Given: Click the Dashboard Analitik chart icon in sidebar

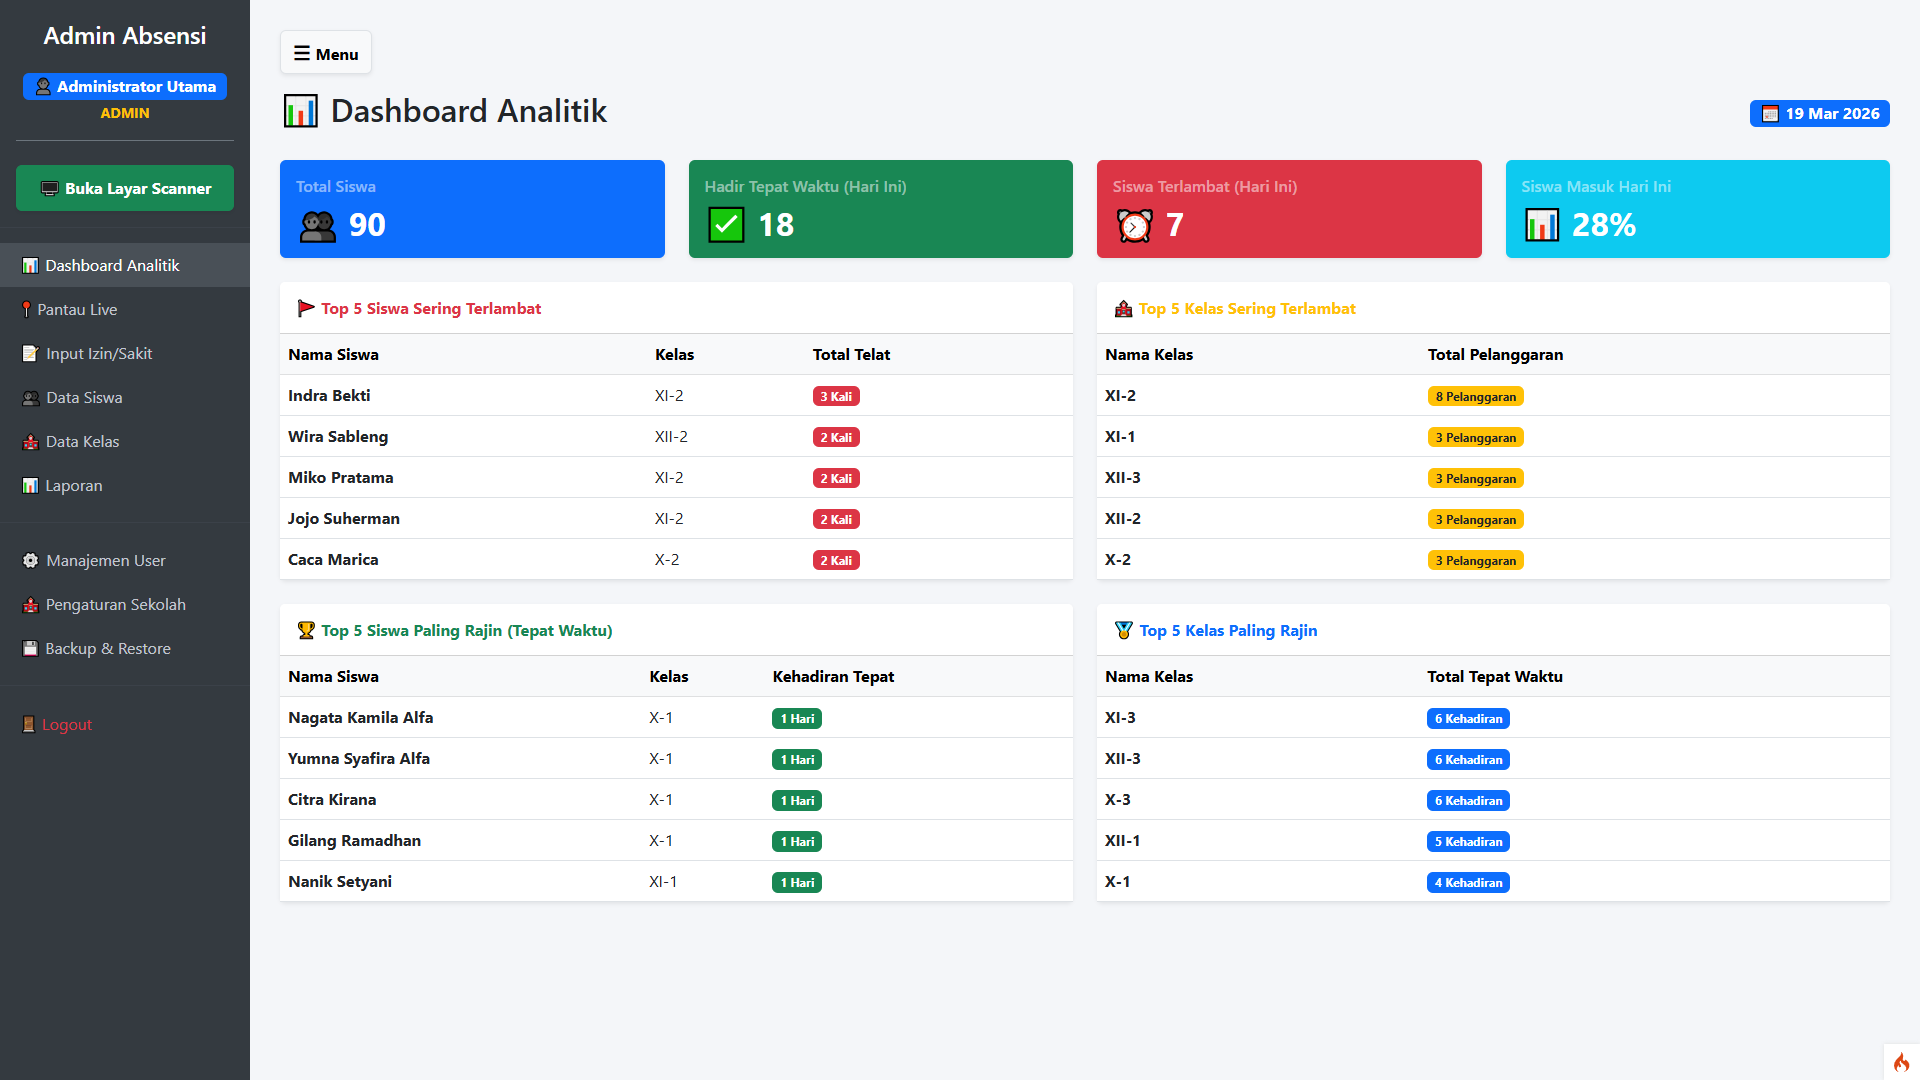Looking at the screenshot, I should 30,266.
